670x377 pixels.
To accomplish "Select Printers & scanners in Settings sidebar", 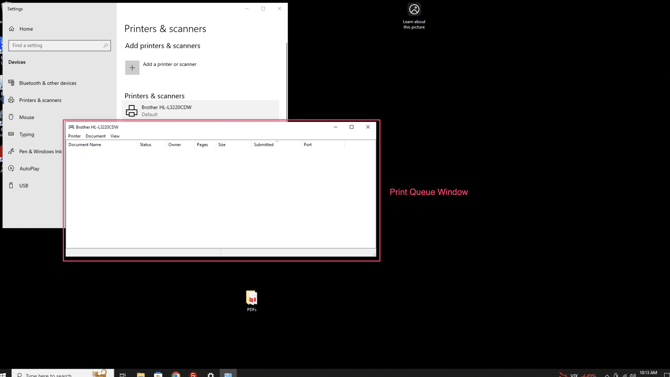I will point(35,100).
